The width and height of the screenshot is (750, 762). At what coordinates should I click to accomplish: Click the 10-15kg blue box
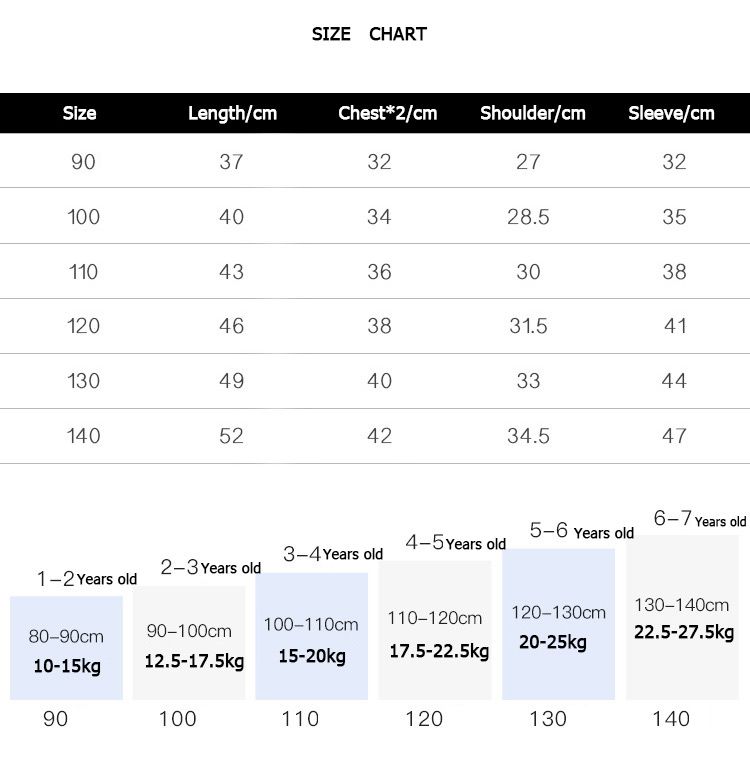click(x=66, y=648)
